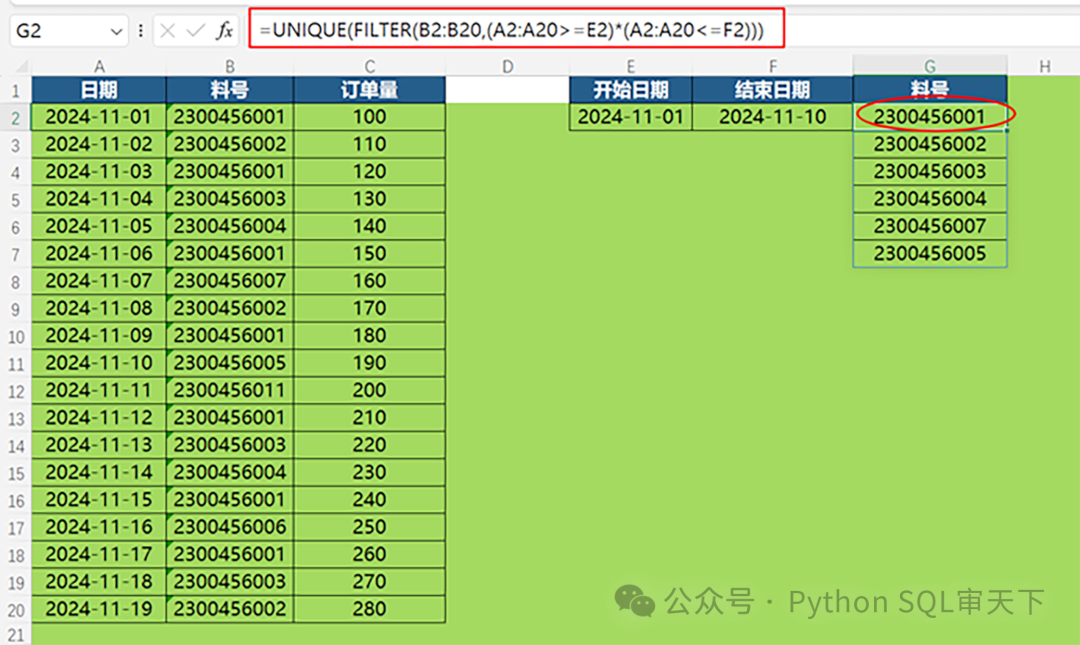This screenshot has height=645, width=1080.
Task: Click order quantity cell 100
Action: click(x=370, y=116)
